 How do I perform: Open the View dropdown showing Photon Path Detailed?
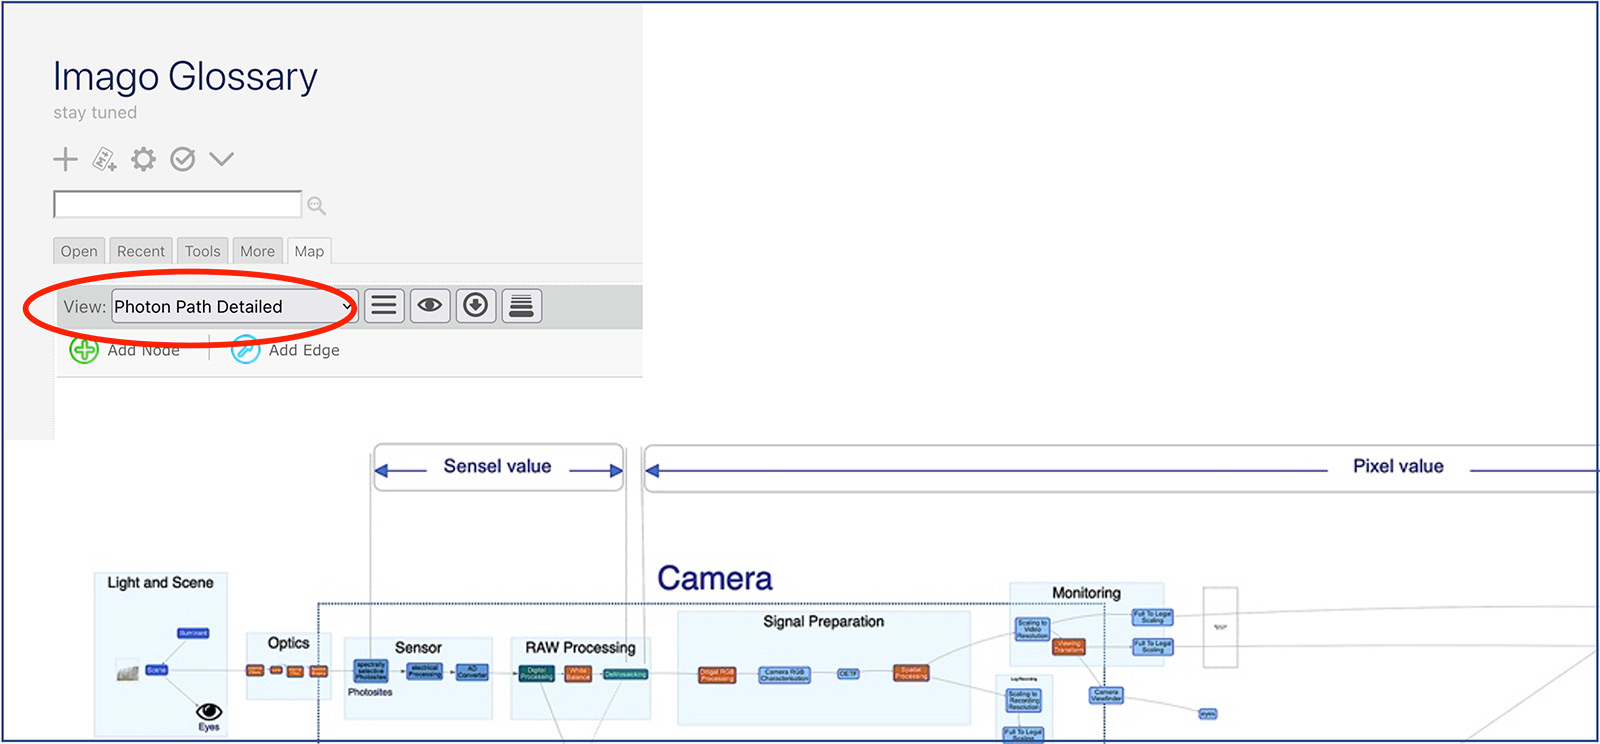[x=233, y=306]
